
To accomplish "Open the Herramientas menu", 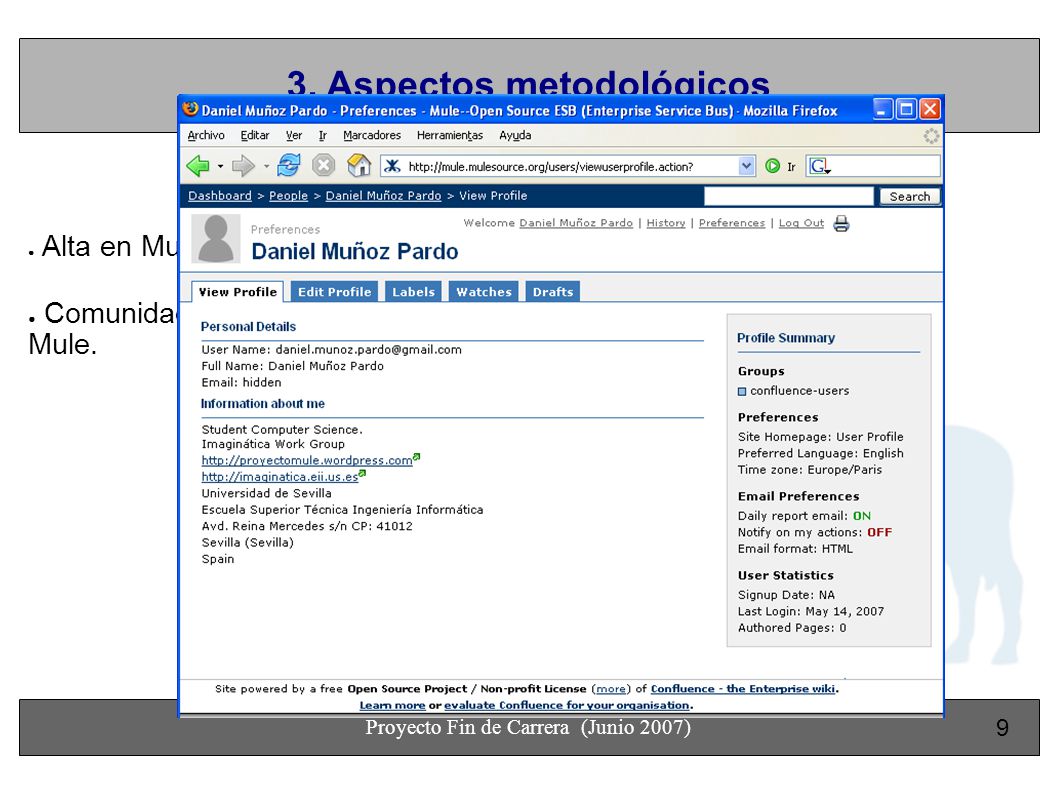I will tap(450, 136).
